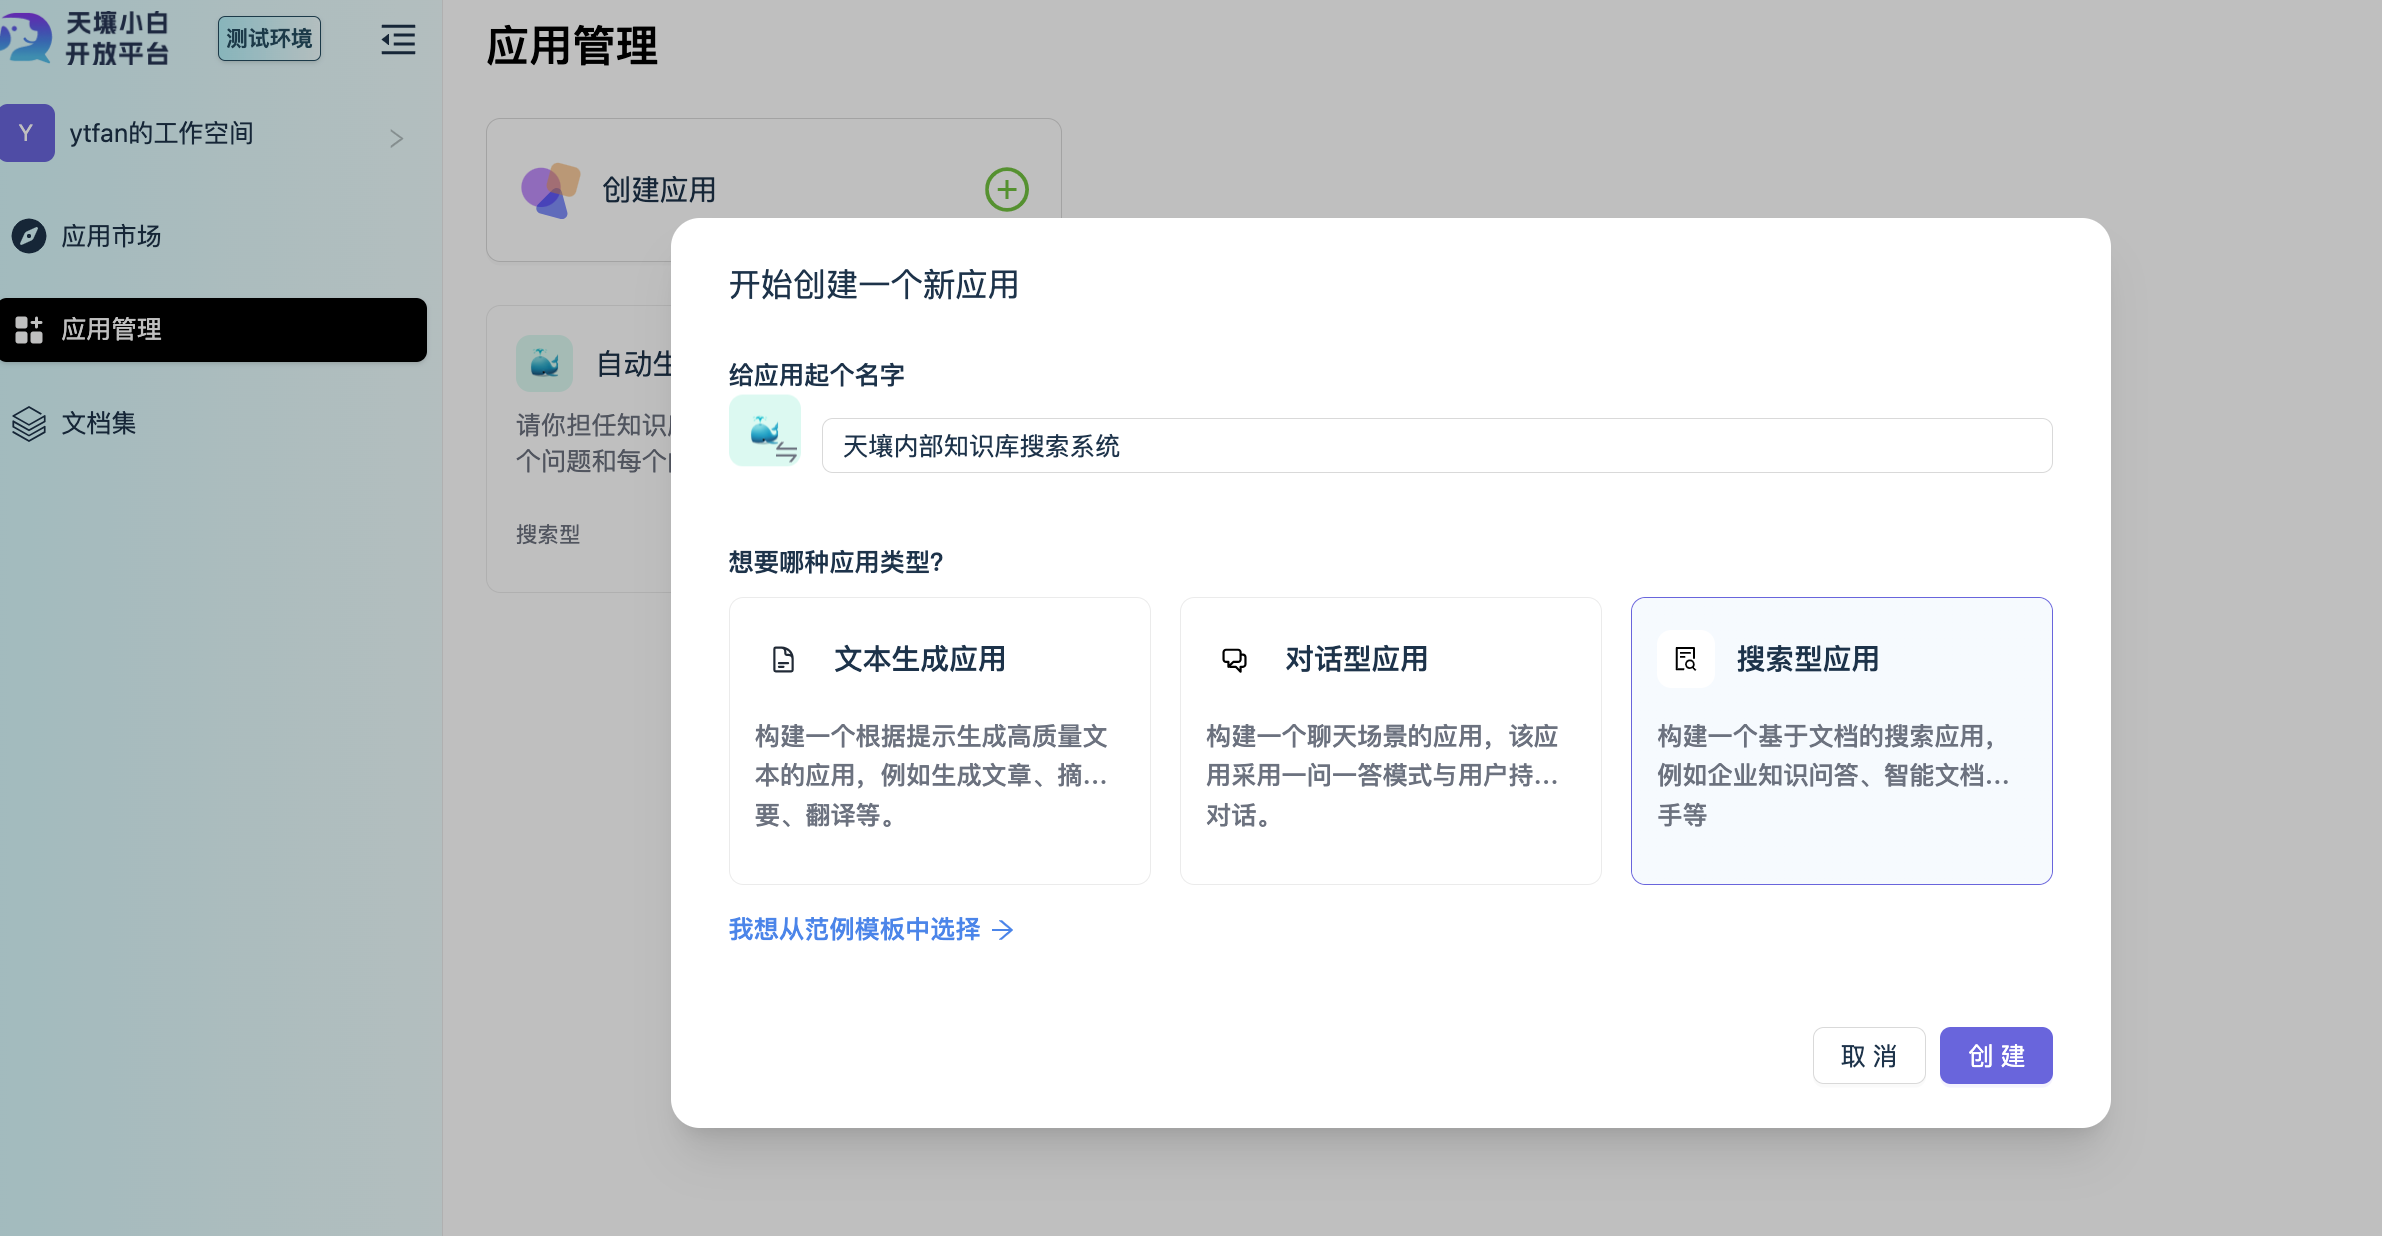Click the compass icon beside 应用市场
The height and width of the screenshot is (1236, 2382).
click(x=29, y=236)
